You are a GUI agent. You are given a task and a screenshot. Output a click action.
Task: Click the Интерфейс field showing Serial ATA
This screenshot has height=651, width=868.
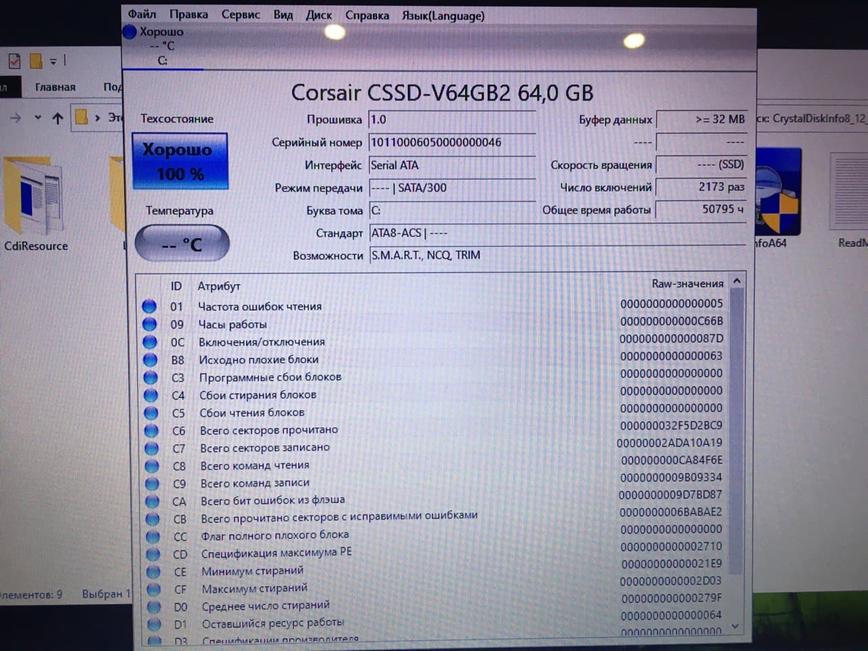[452, 165]
